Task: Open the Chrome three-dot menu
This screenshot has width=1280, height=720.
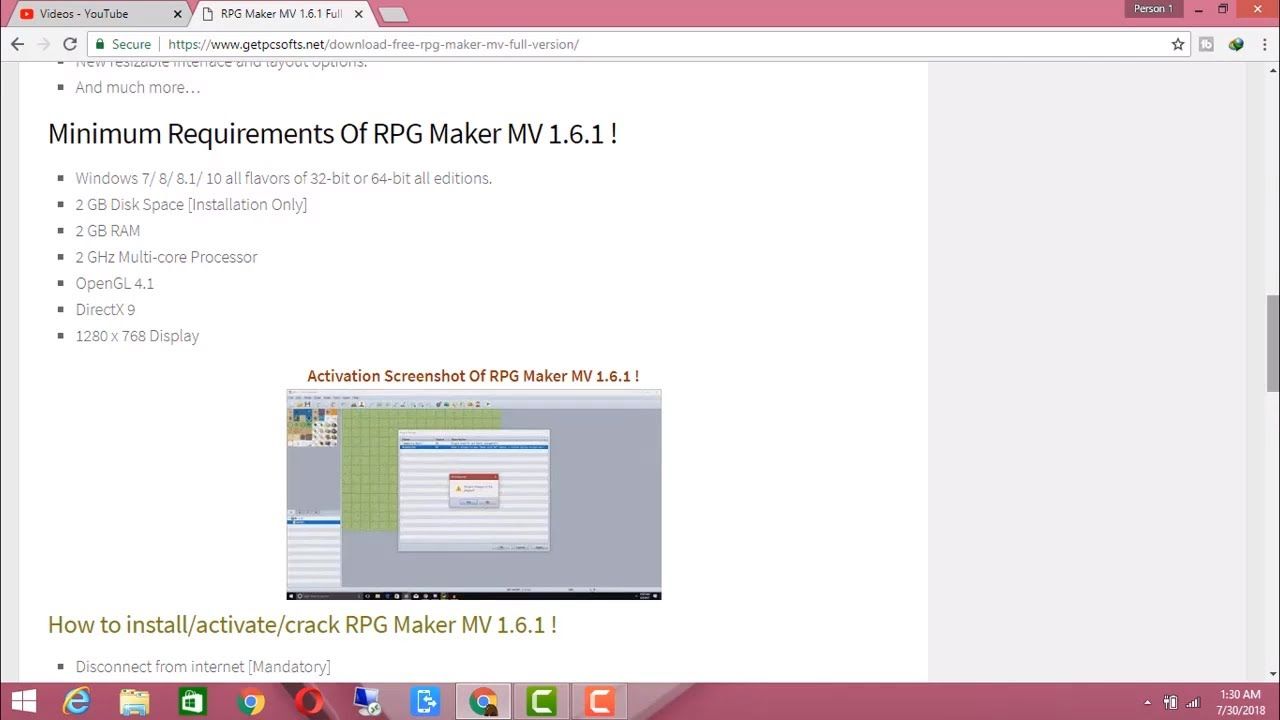Action: (x=1264, y=44)
